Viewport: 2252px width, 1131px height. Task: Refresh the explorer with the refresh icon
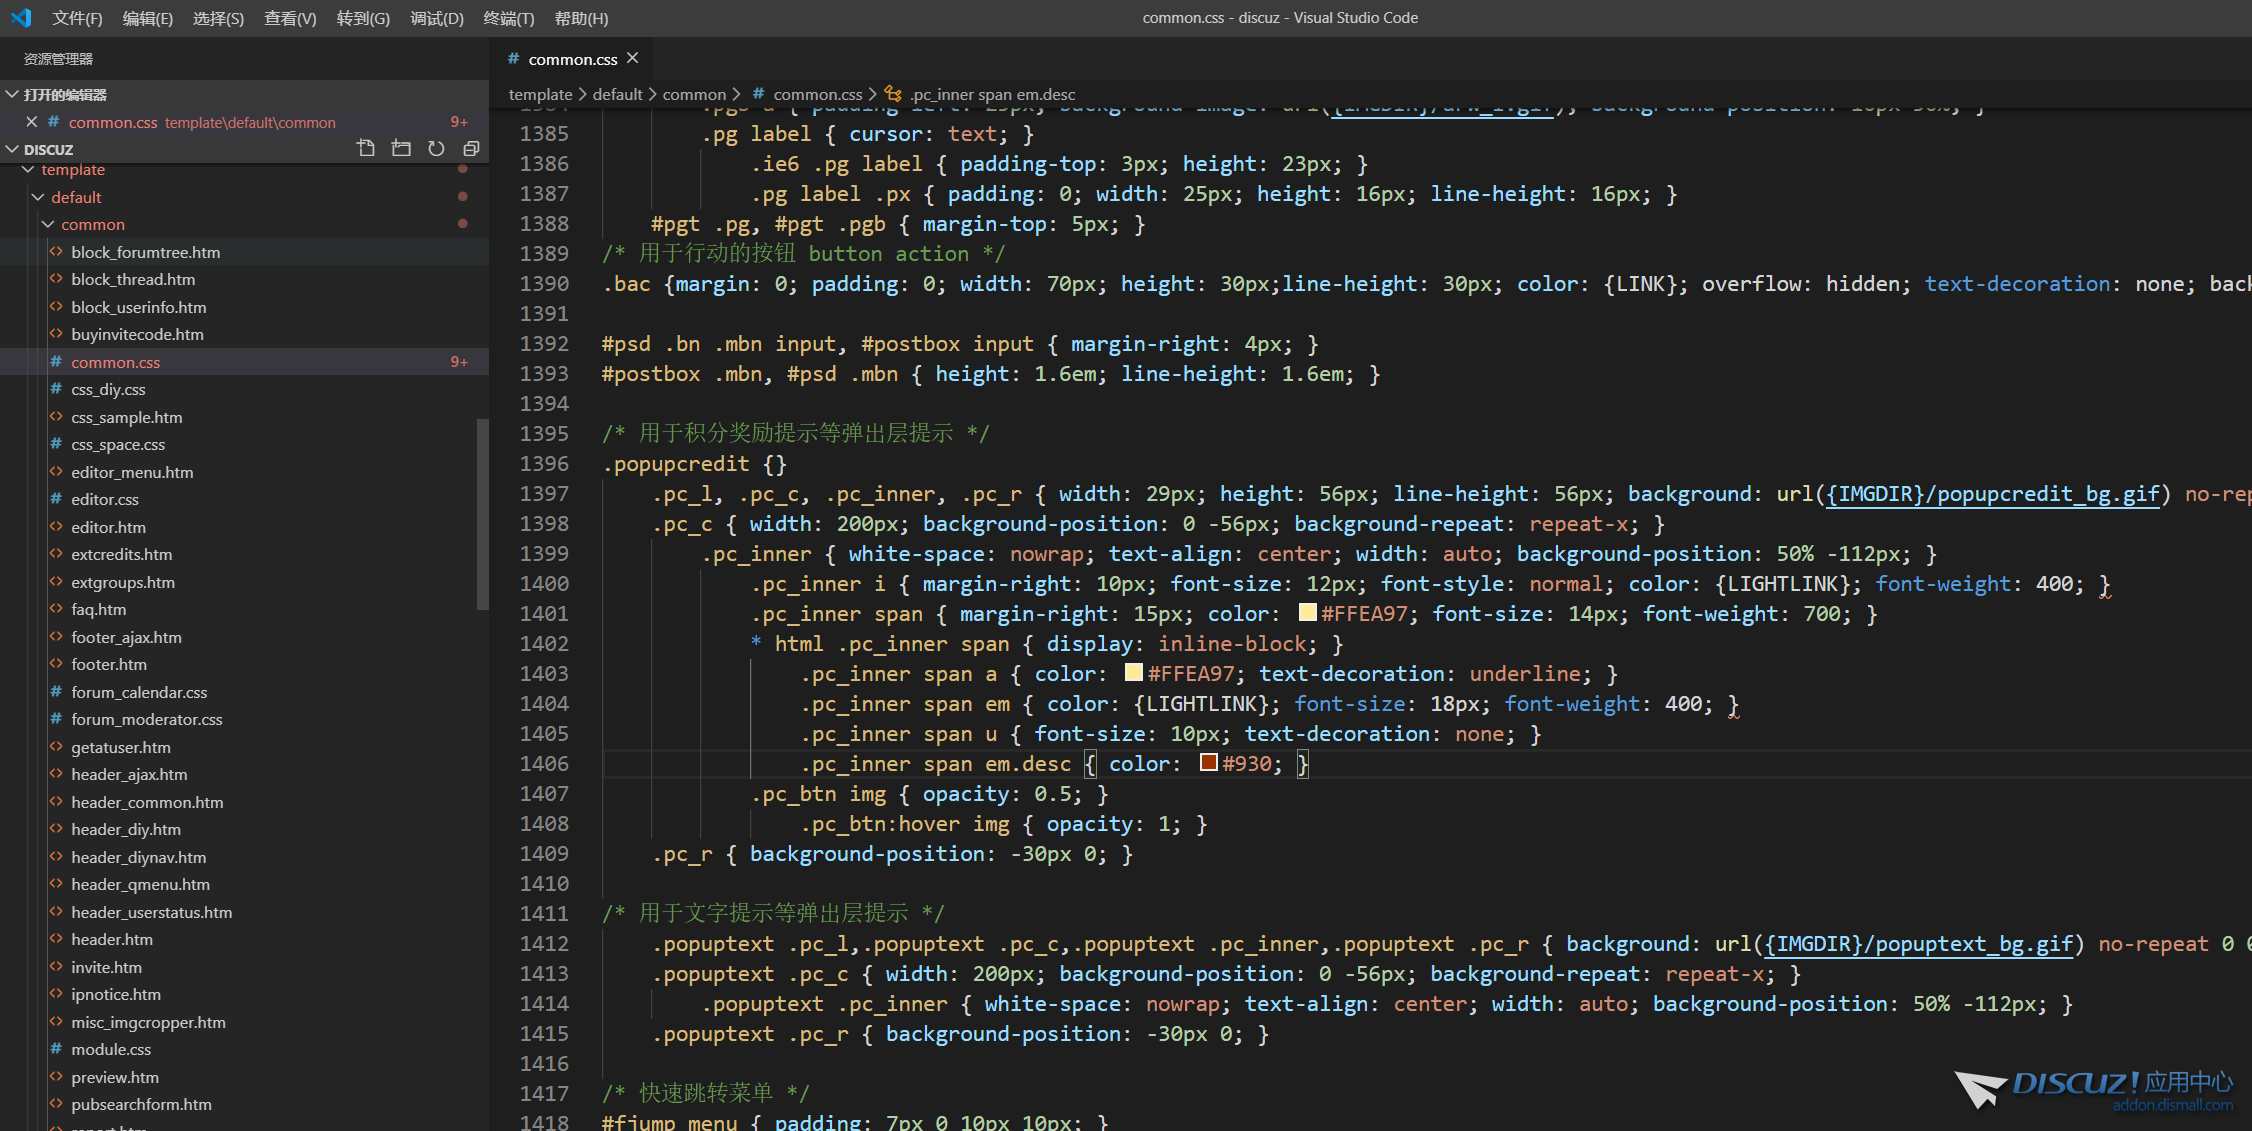(436, 149)
